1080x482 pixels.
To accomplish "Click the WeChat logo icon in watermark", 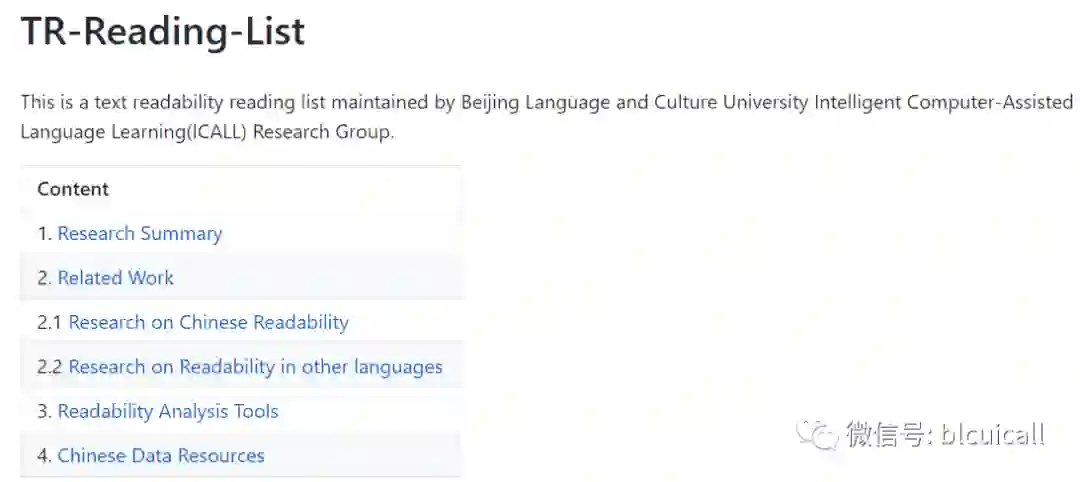I will point(822,434).
